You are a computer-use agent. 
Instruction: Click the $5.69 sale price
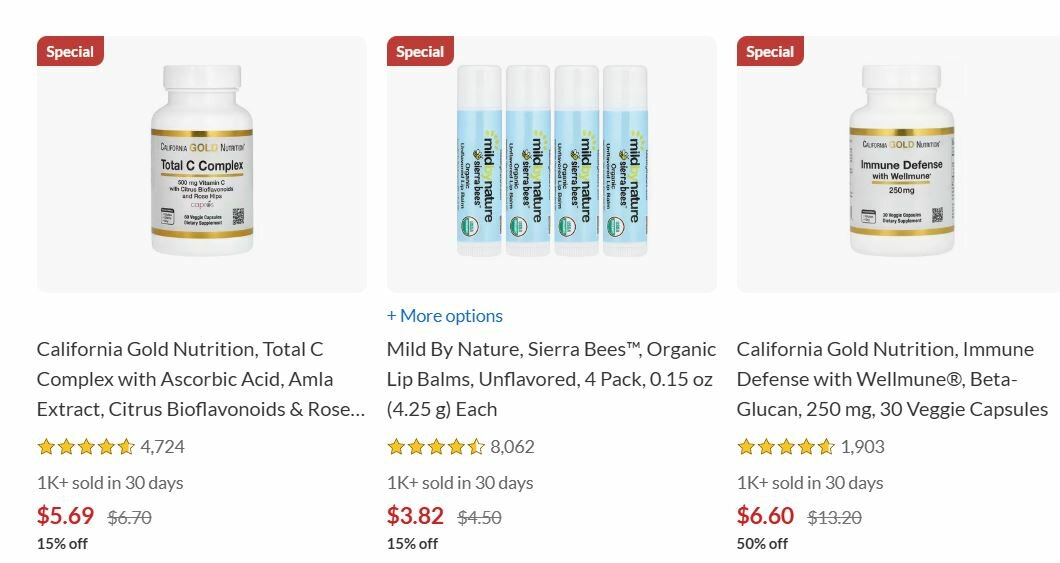(x=65, y=516)
